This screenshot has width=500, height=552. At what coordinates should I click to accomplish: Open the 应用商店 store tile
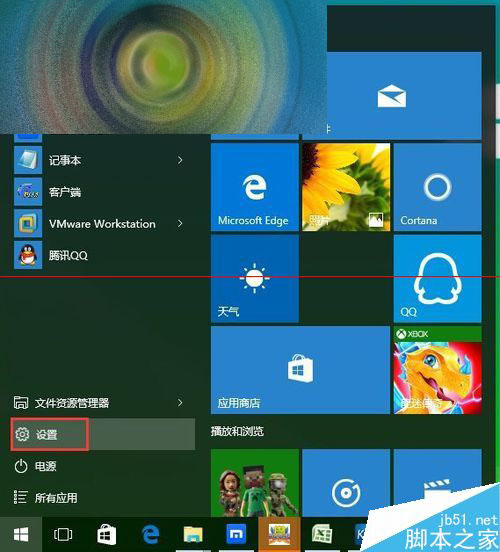(x=300, y=370)
